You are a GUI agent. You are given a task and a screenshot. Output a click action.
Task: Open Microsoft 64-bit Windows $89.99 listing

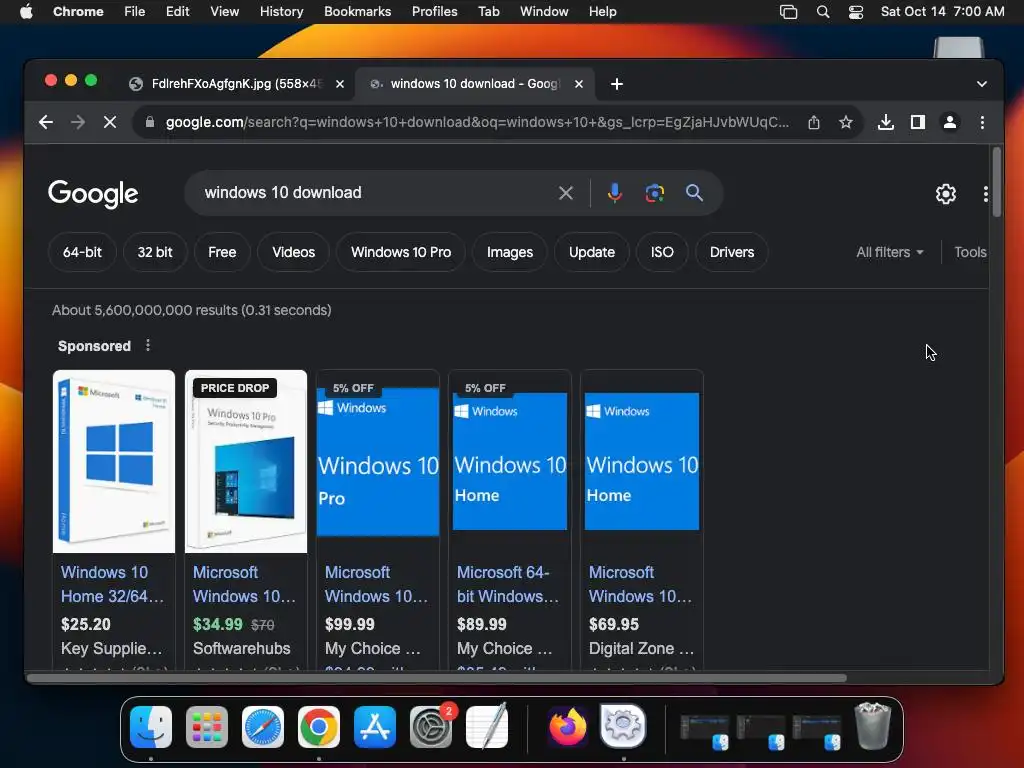pos(507,584)
